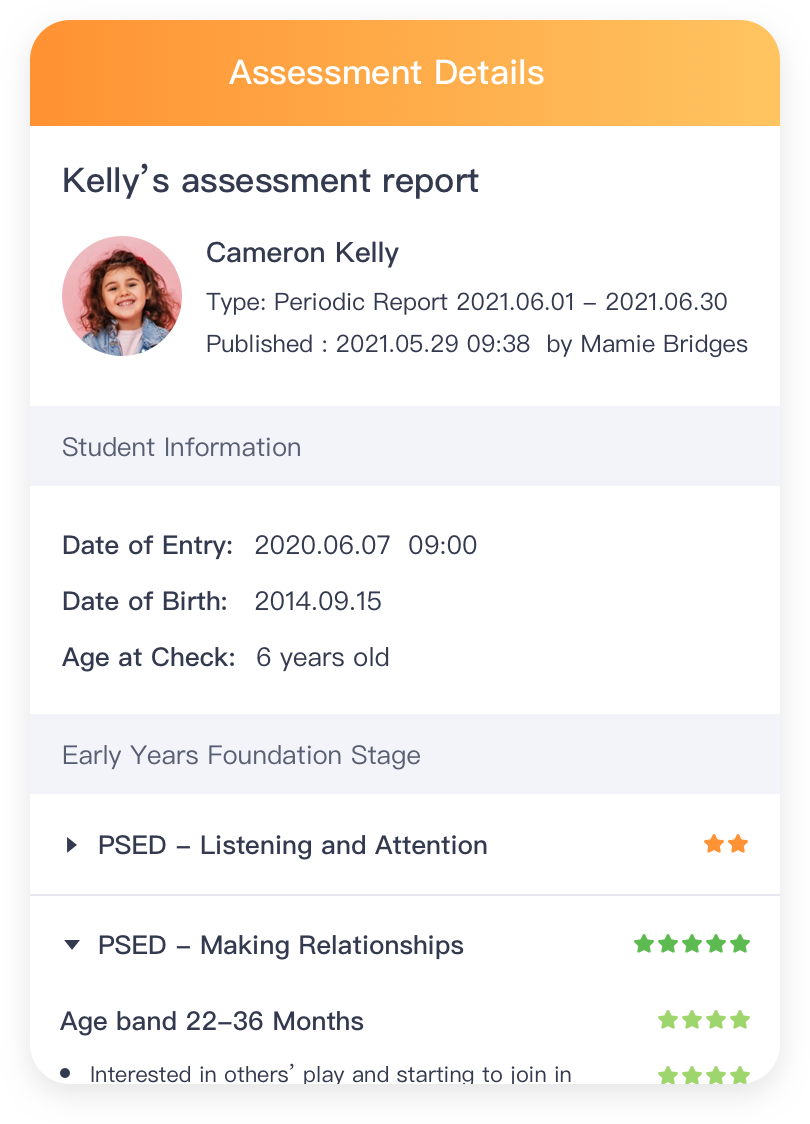Click Cameron Kelly's profile photo
The width and height of the screenshot is (810, 1124).
pos(122,296)
